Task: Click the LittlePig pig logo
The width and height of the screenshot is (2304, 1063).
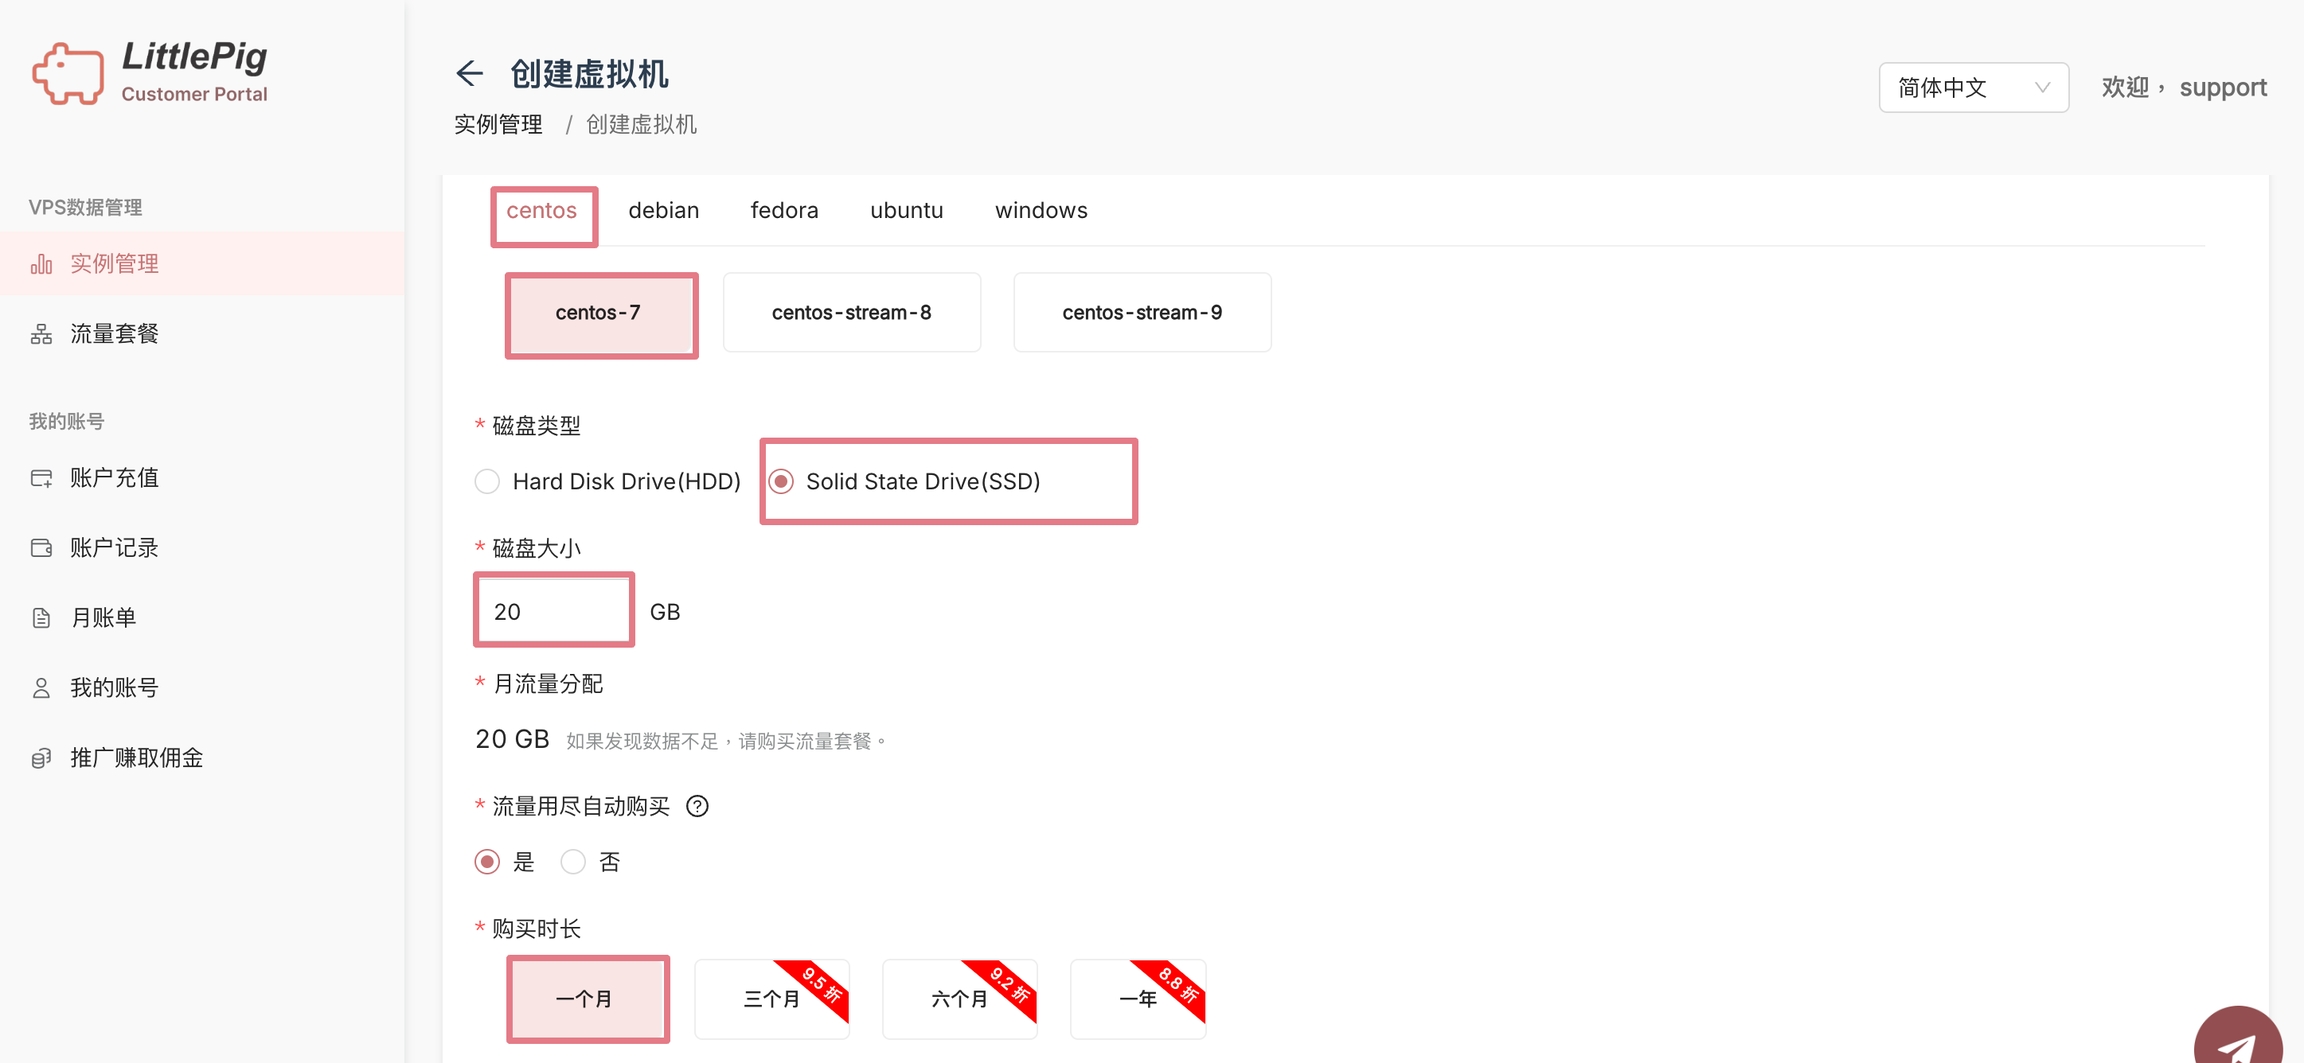Action: click(67, 73)
